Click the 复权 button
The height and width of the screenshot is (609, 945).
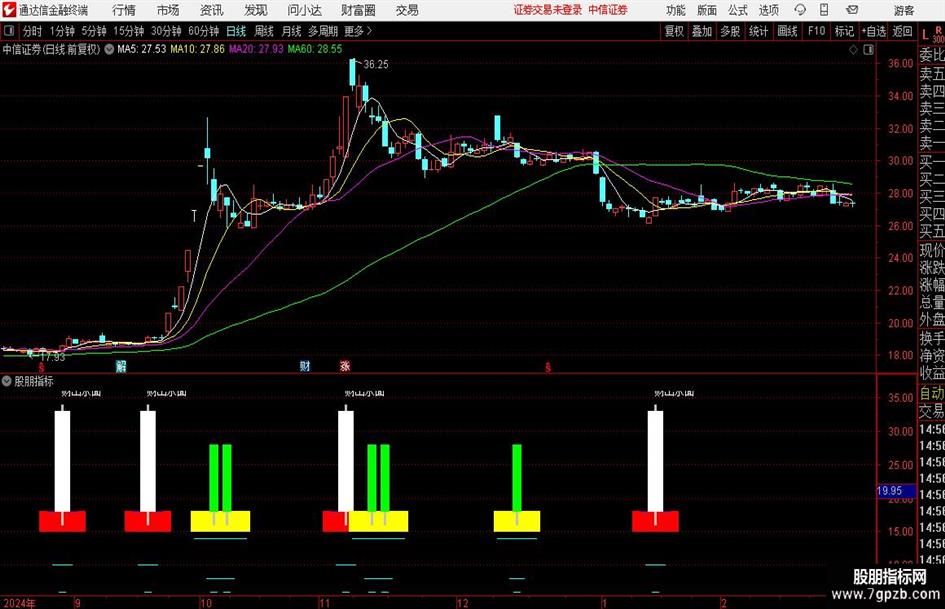click(674, 31)
